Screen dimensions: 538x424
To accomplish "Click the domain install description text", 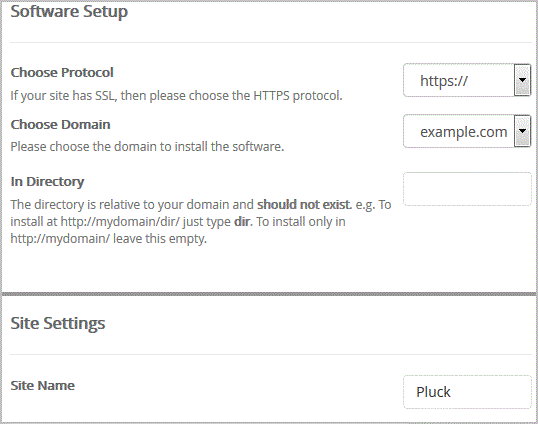I will 147,146.
